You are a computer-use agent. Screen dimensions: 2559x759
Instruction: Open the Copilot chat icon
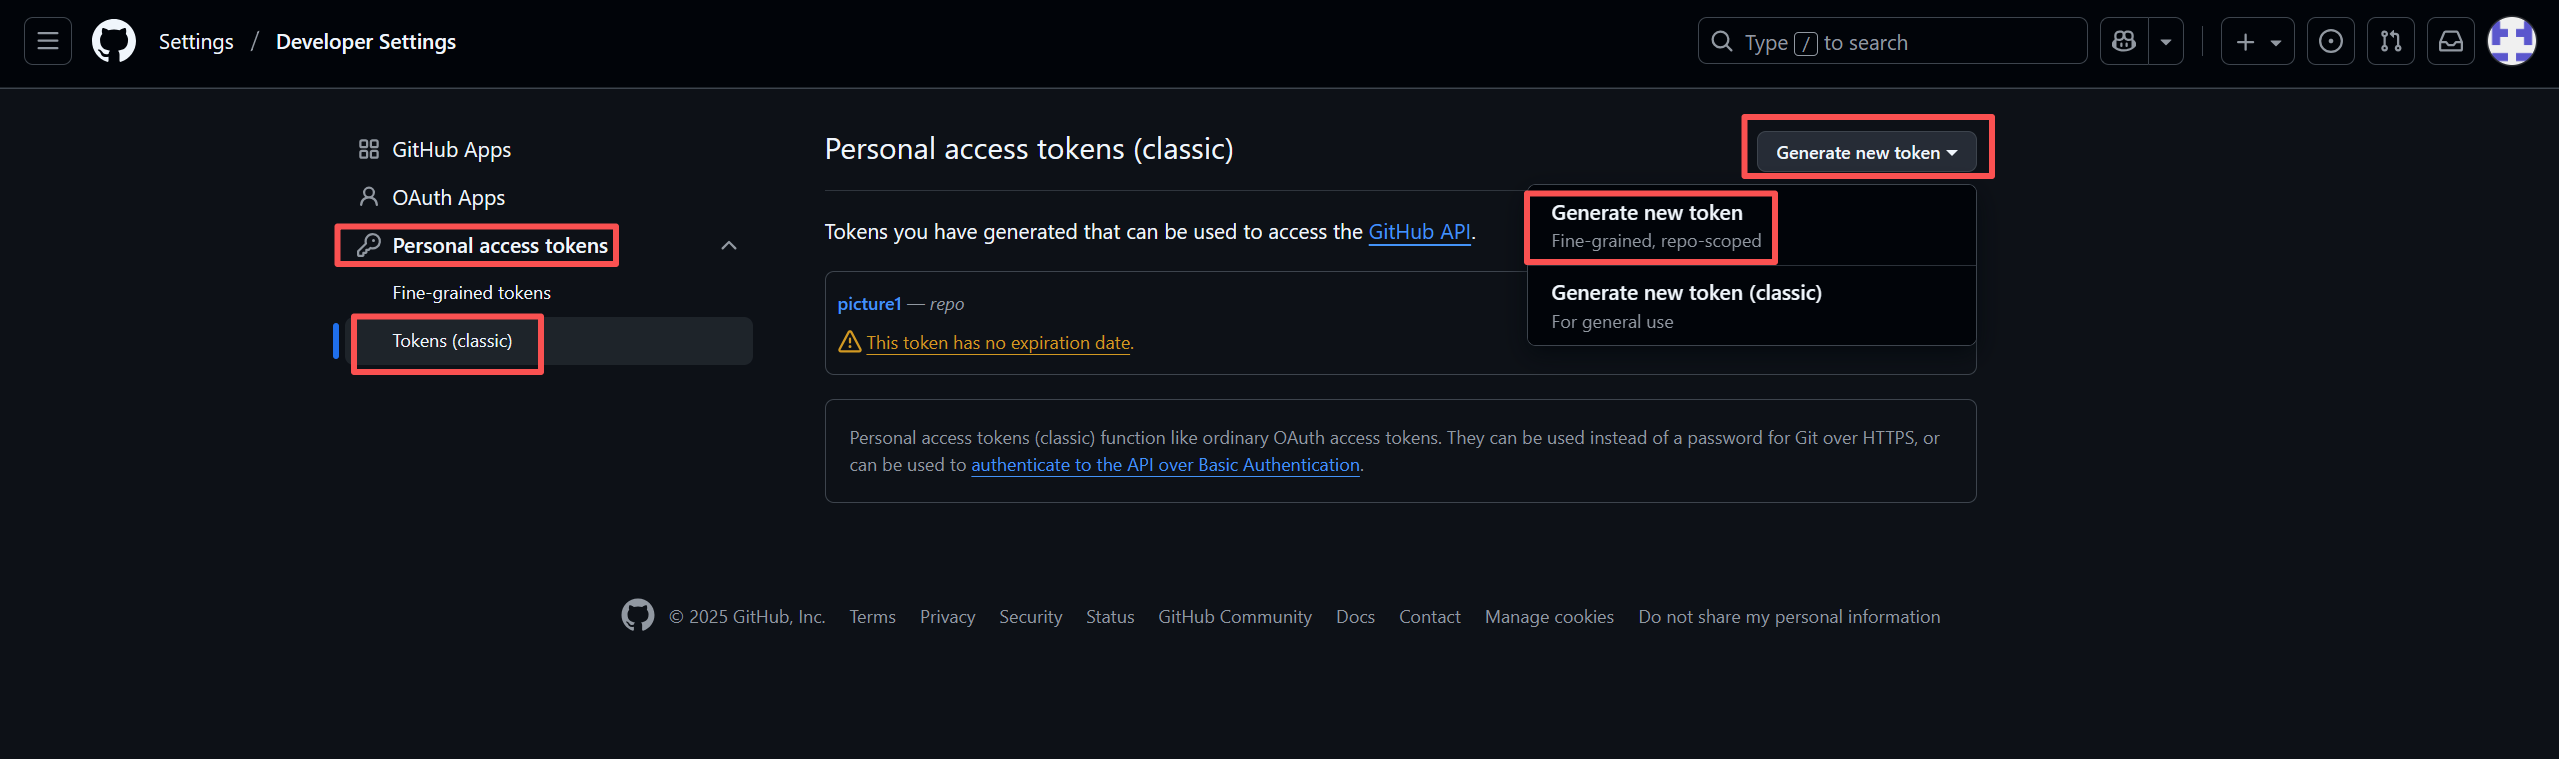pos(2124,41)
